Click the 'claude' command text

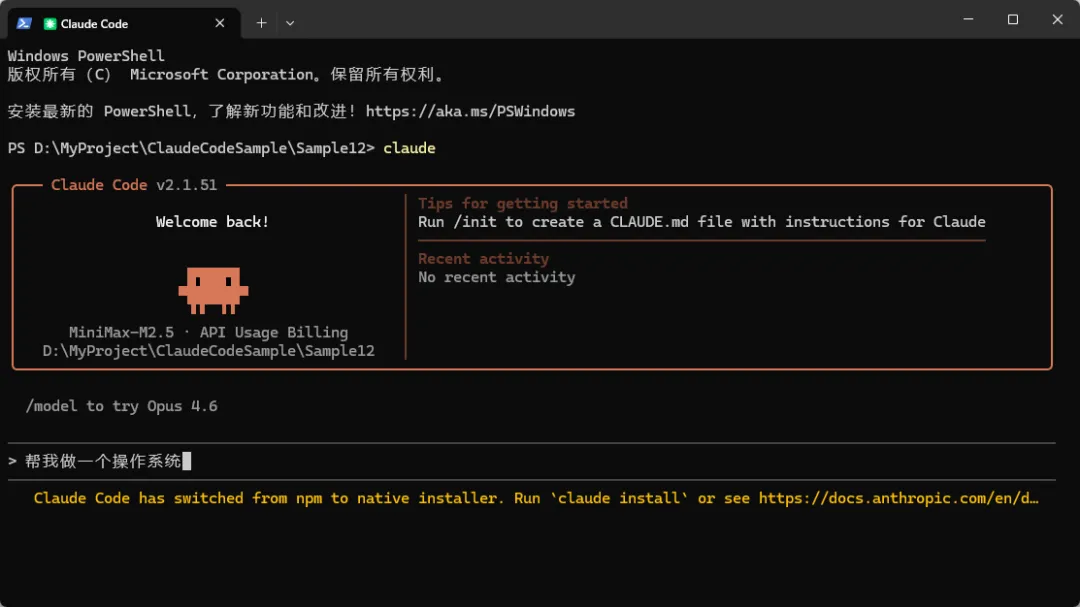tap(409, 148)
